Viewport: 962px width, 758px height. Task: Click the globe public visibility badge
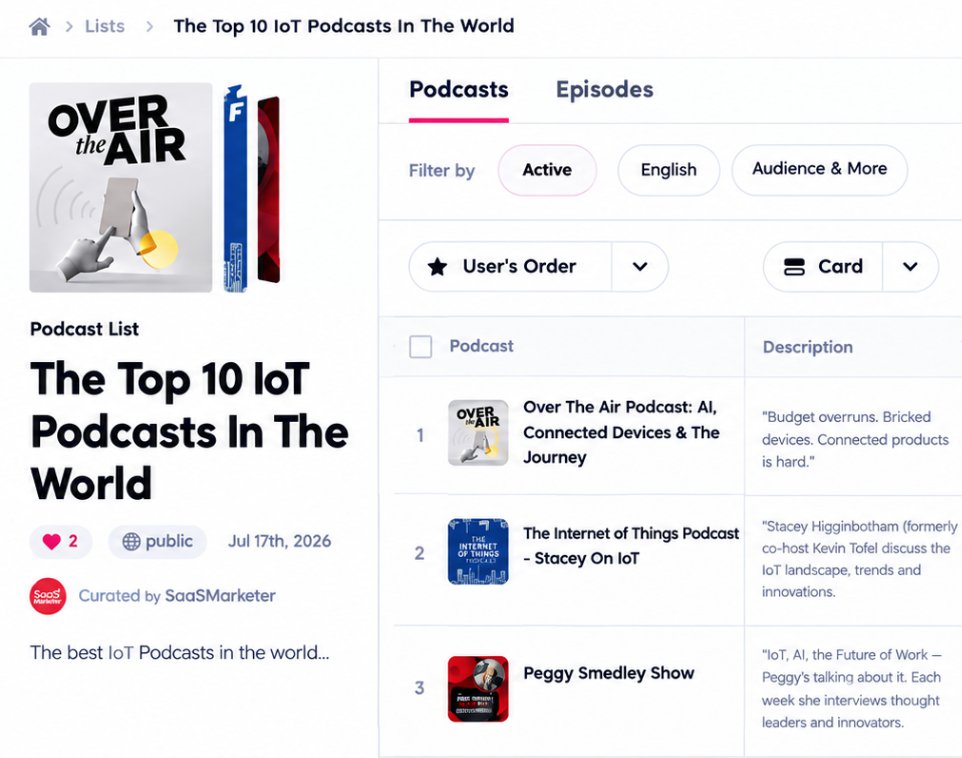158,541
